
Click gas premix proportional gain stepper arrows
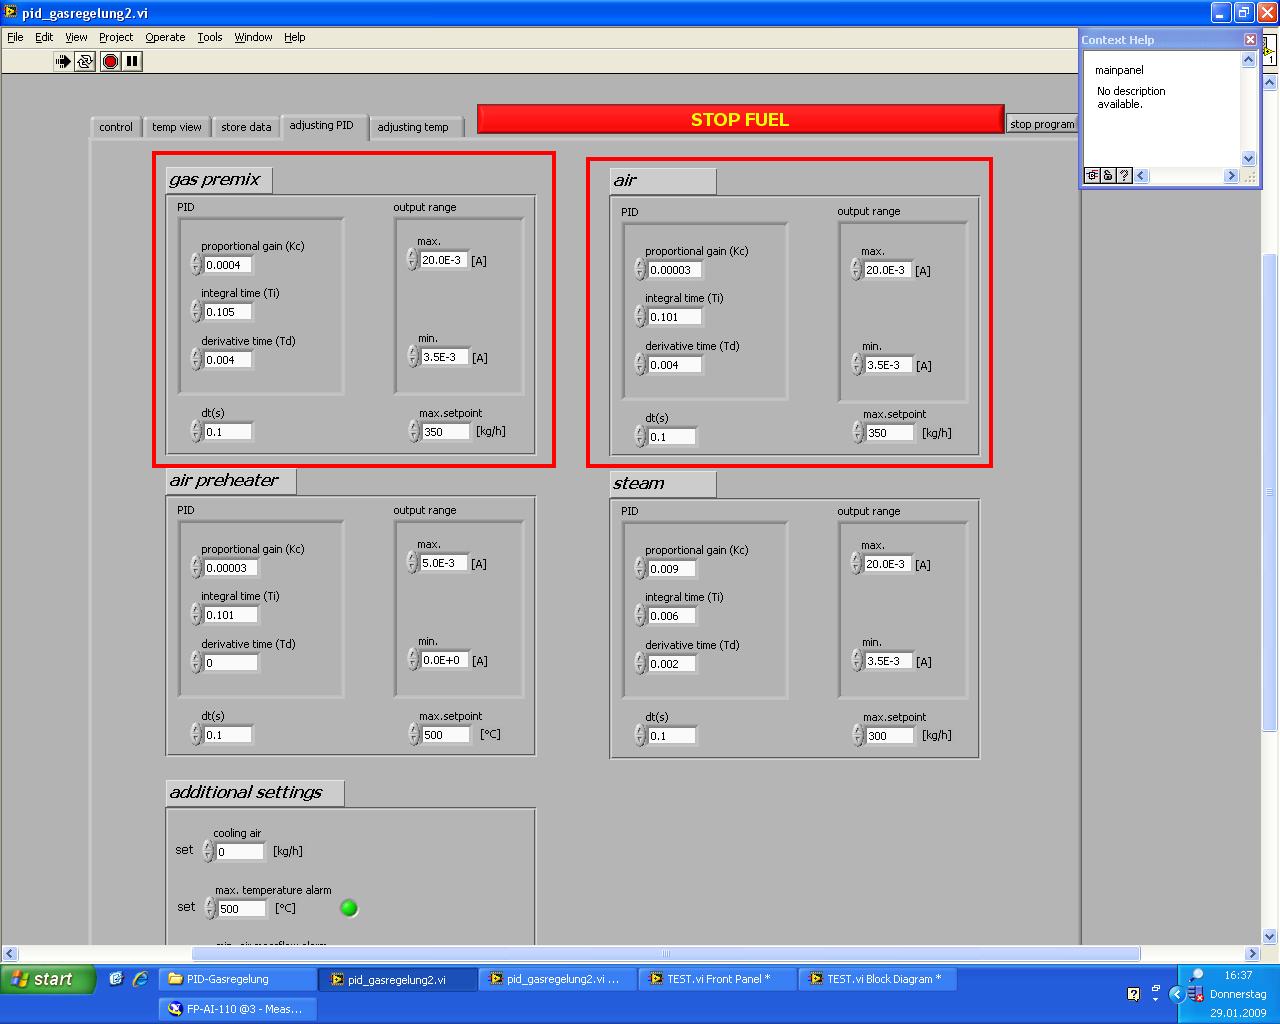pos(196,264)
